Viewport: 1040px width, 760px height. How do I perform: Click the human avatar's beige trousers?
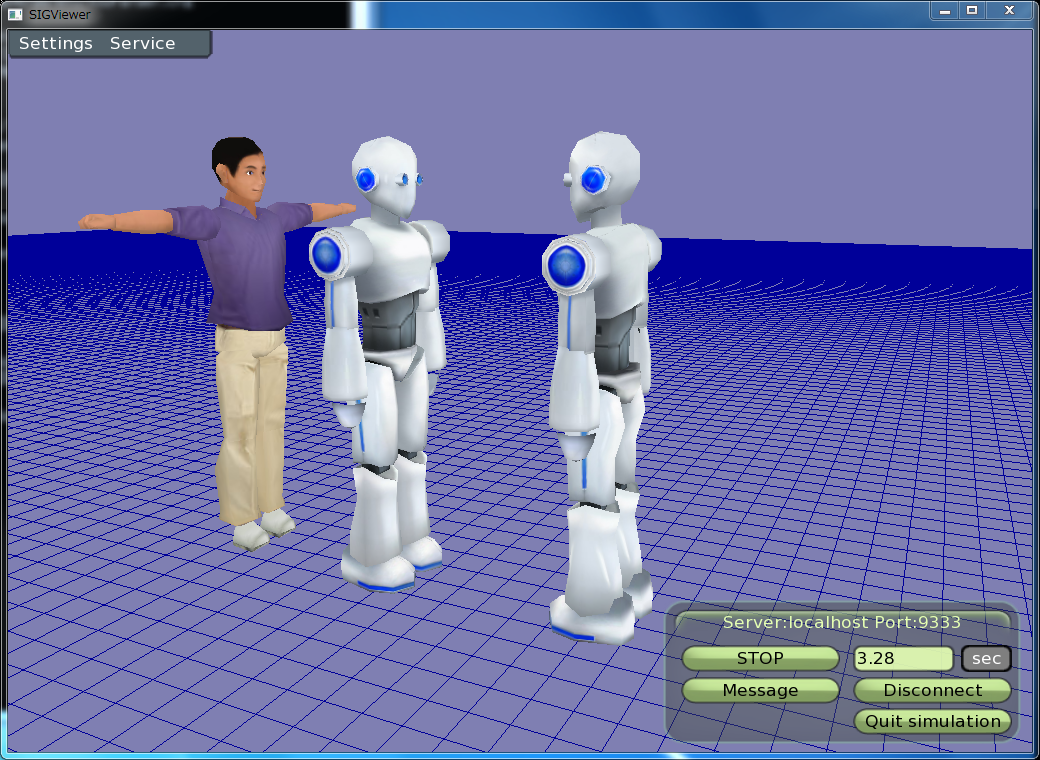click(250, 420)
